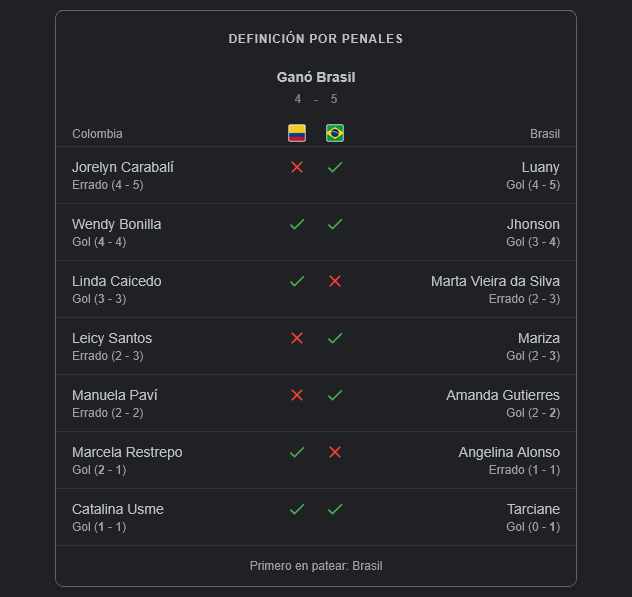Click the Brasil flag icon
The image size is (632, 597).
[x=335, y=133]
